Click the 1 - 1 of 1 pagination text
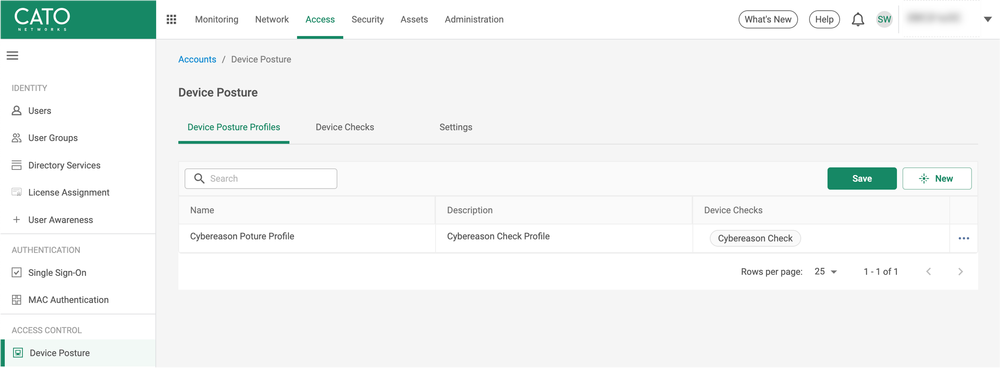Screen dimensions: 1000x368 tap(881, 272)
